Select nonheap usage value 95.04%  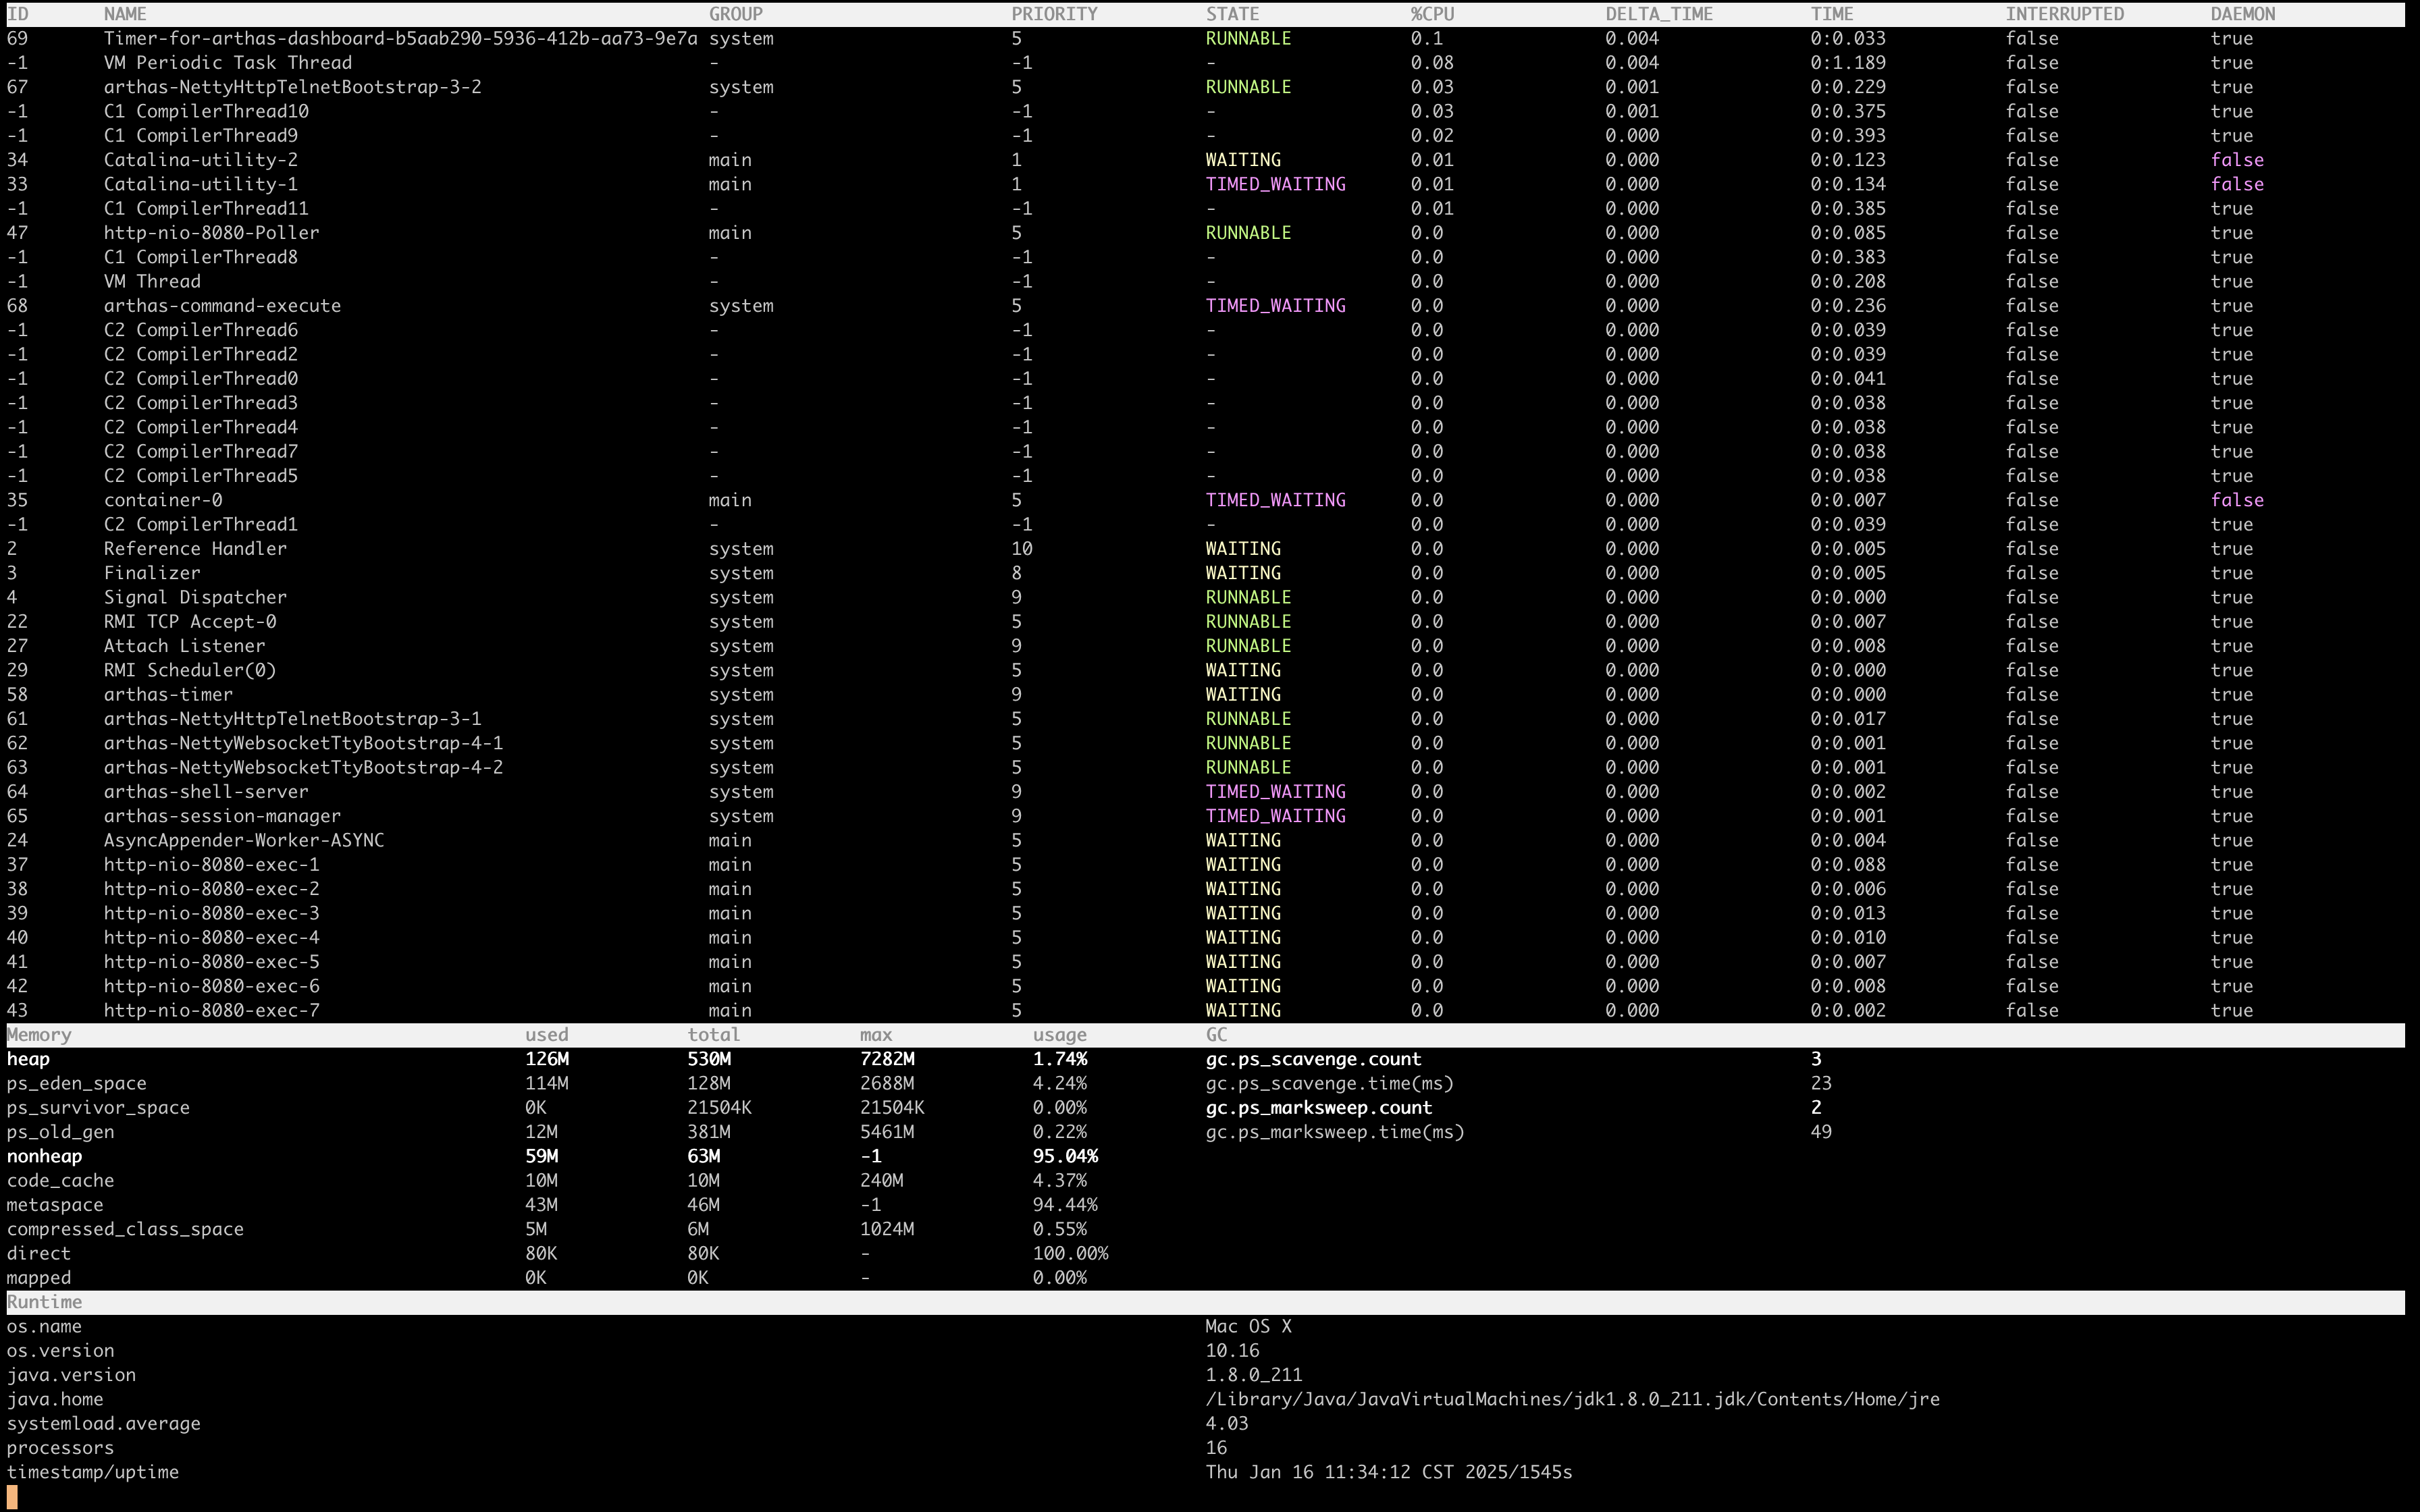point(1065,1156)
